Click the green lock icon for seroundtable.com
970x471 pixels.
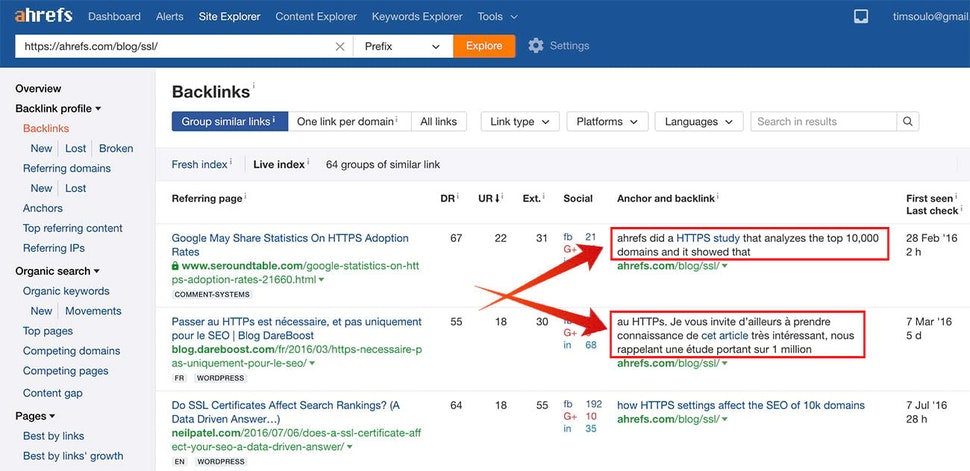(176, 266)
